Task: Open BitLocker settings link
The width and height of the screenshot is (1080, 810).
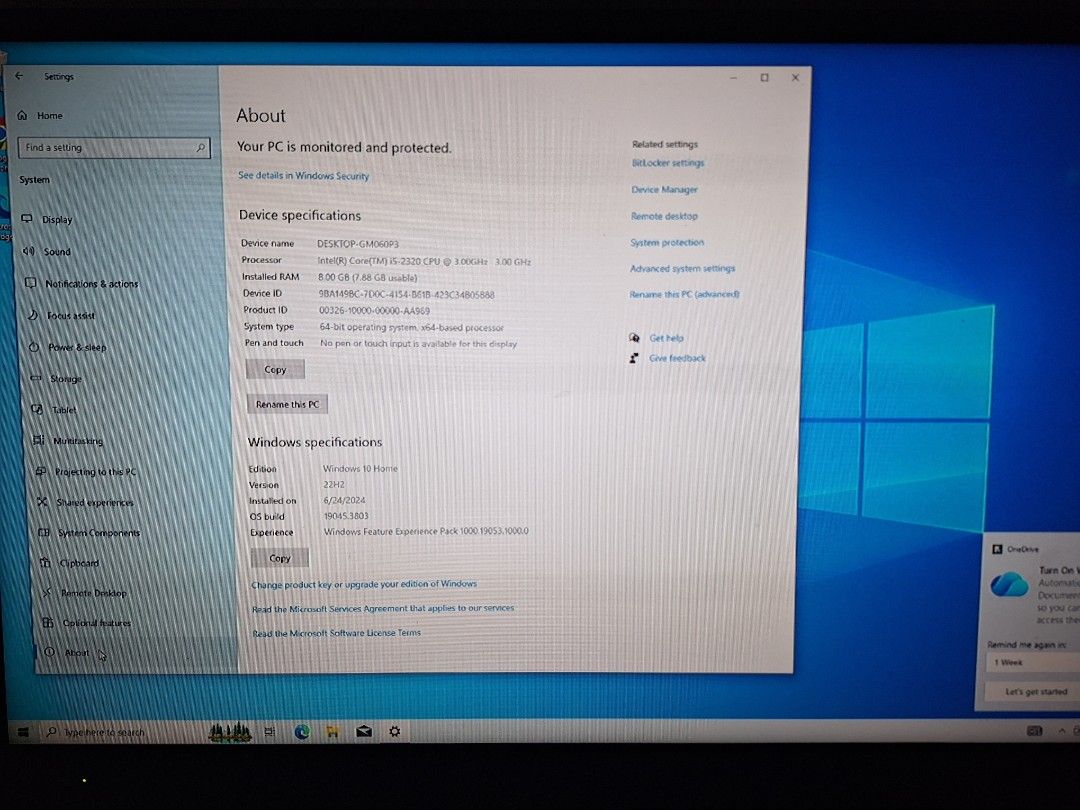Action: (668, 163)
